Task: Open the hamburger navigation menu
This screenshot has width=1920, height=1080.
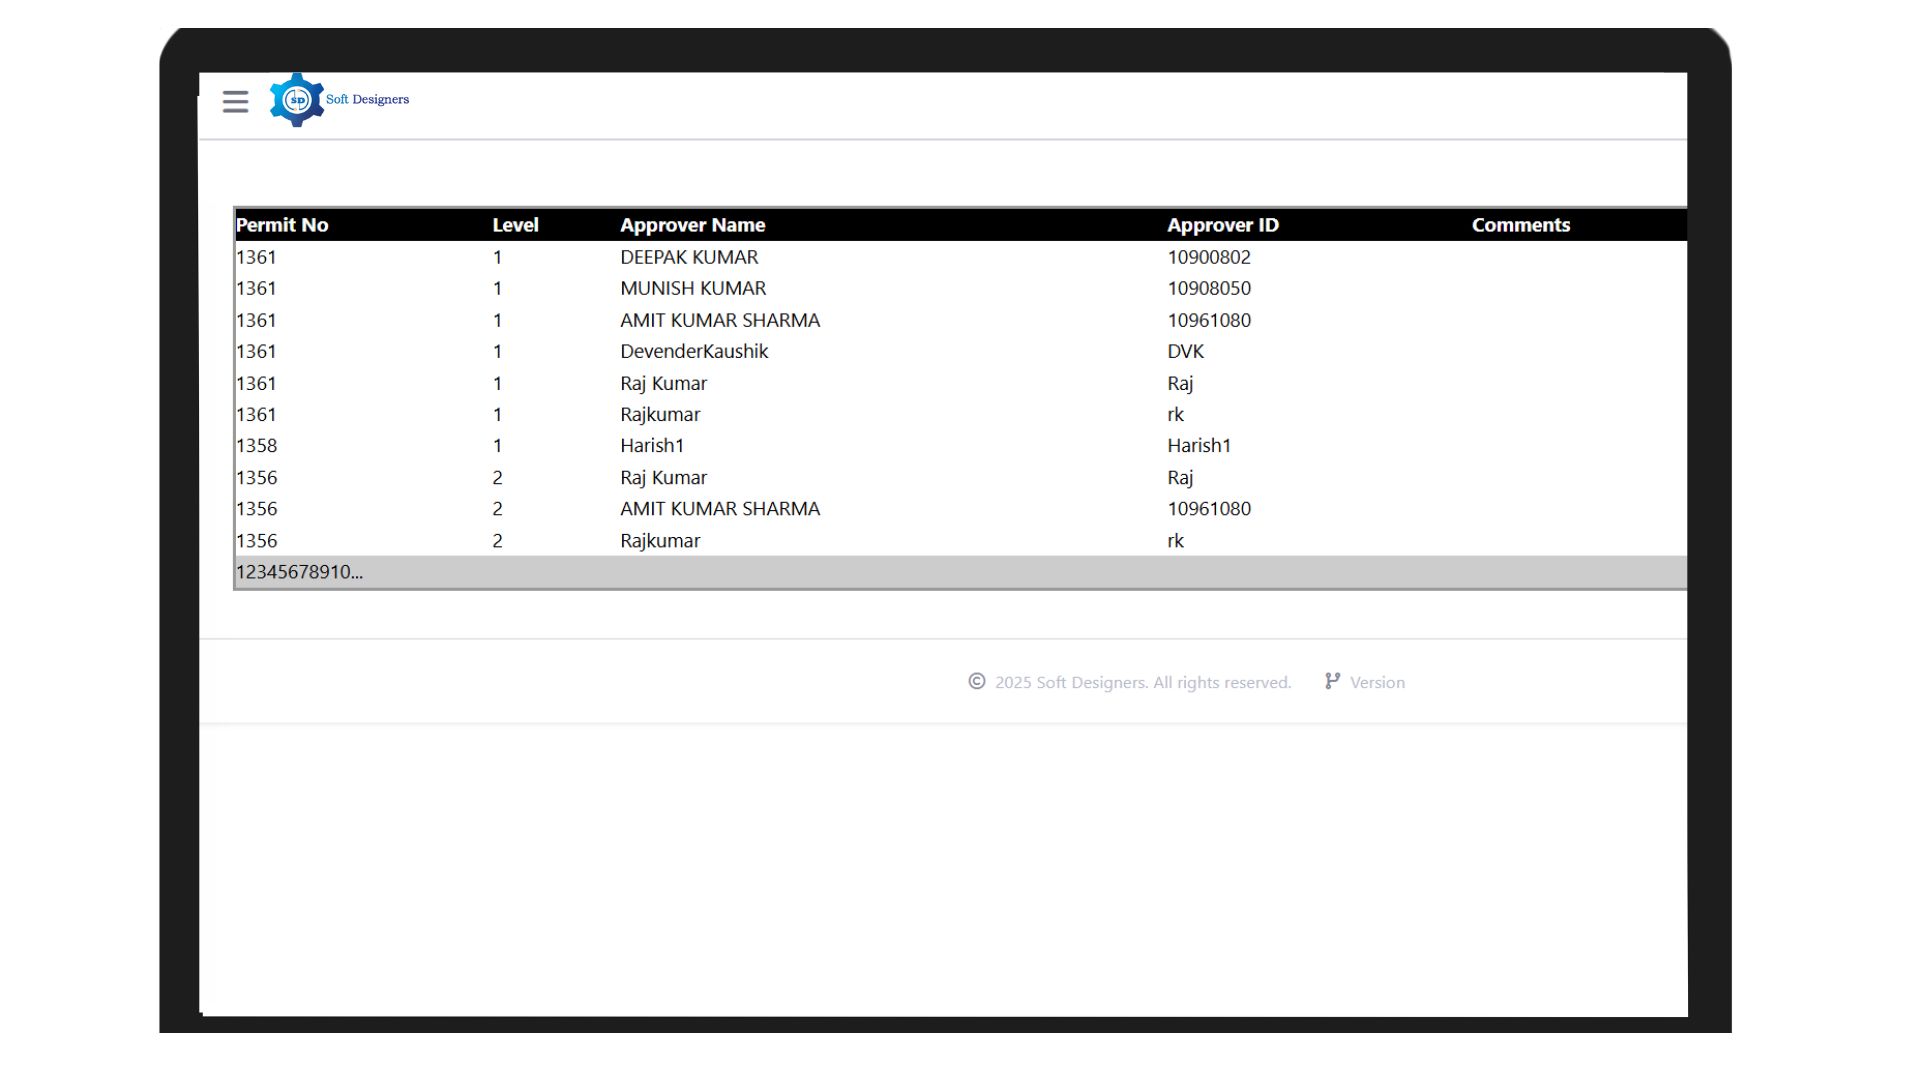Action: coord(236,101)
